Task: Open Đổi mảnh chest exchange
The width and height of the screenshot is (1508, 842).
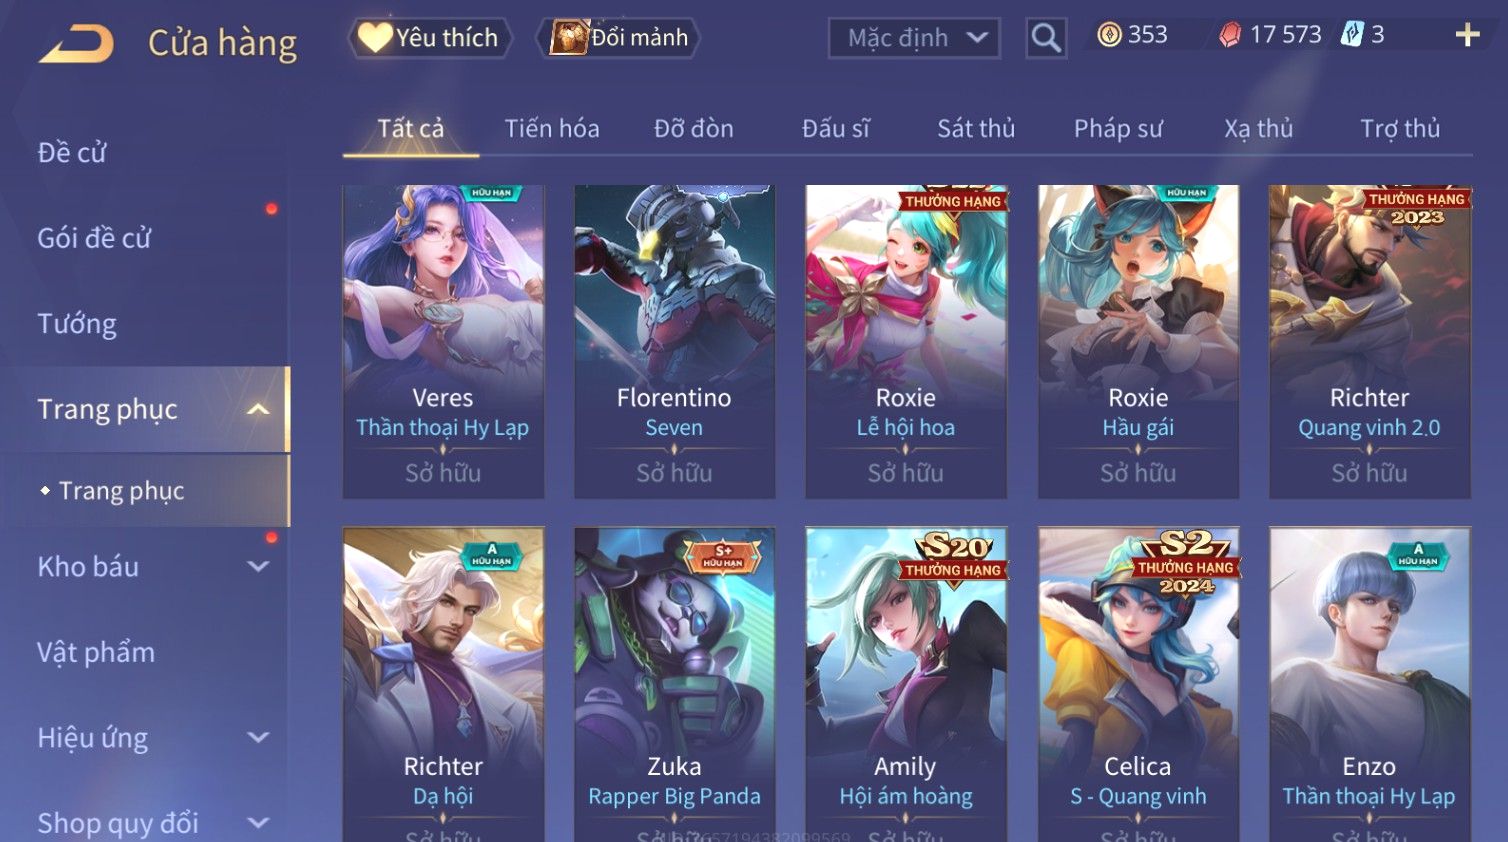Action: pyautogui.click(x=619, y=38)
